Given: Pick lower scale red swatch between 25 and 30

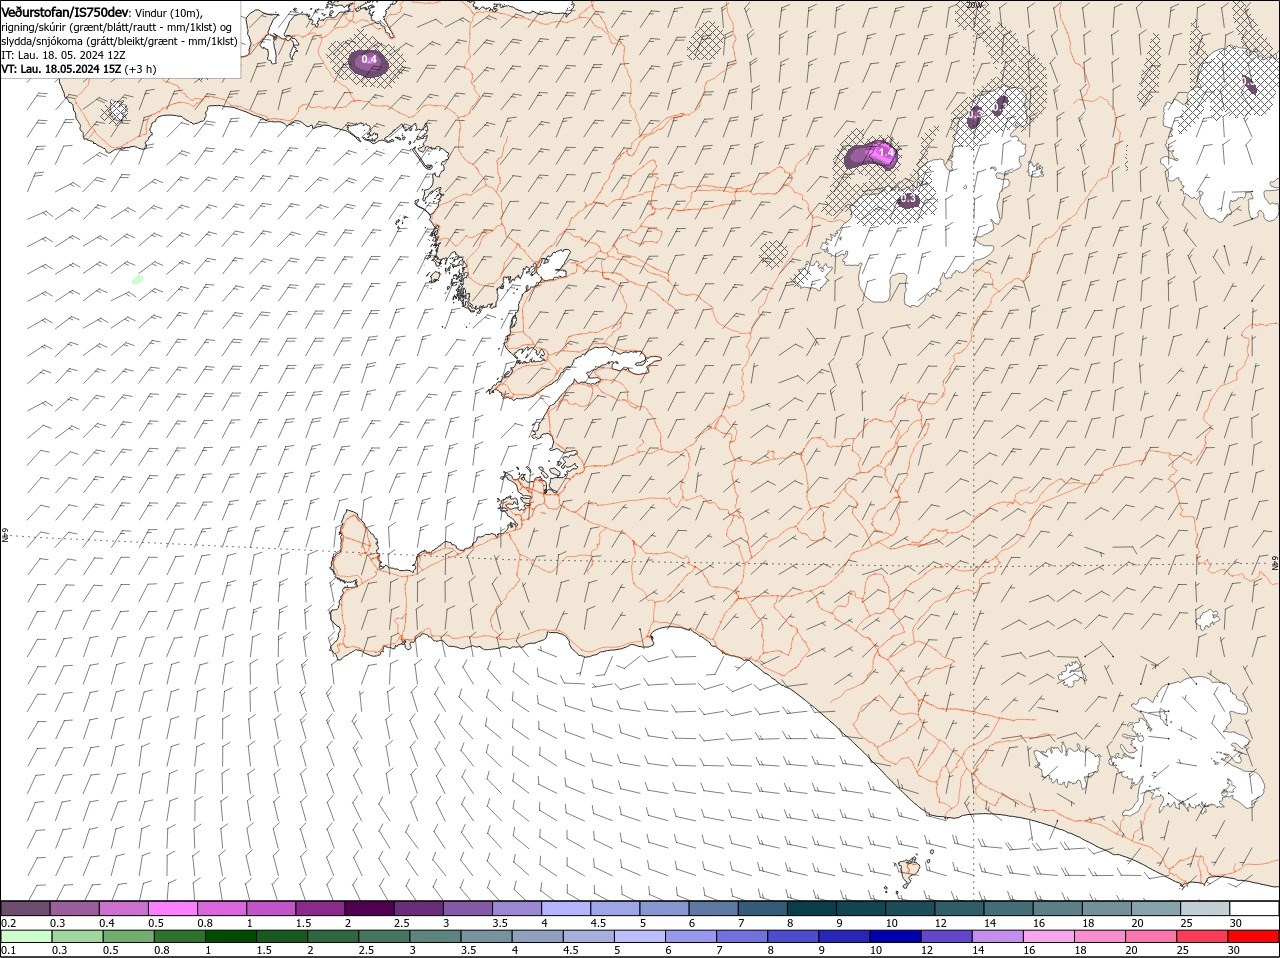Looking at the screenshot, I should [x=1201, y=937].
